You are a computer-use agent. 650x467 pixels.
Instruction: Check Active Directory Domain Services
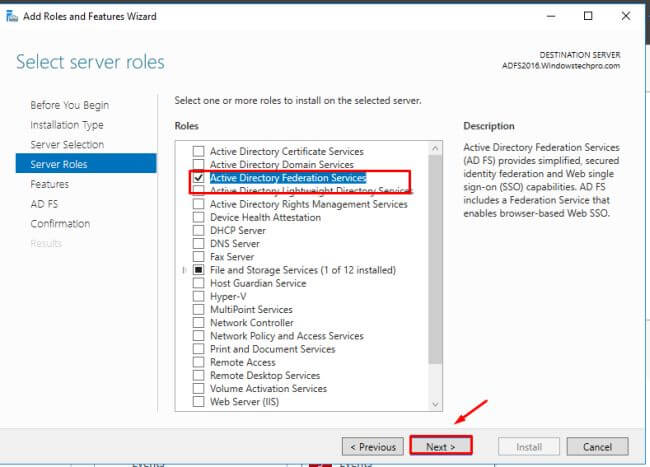(199, 165)
